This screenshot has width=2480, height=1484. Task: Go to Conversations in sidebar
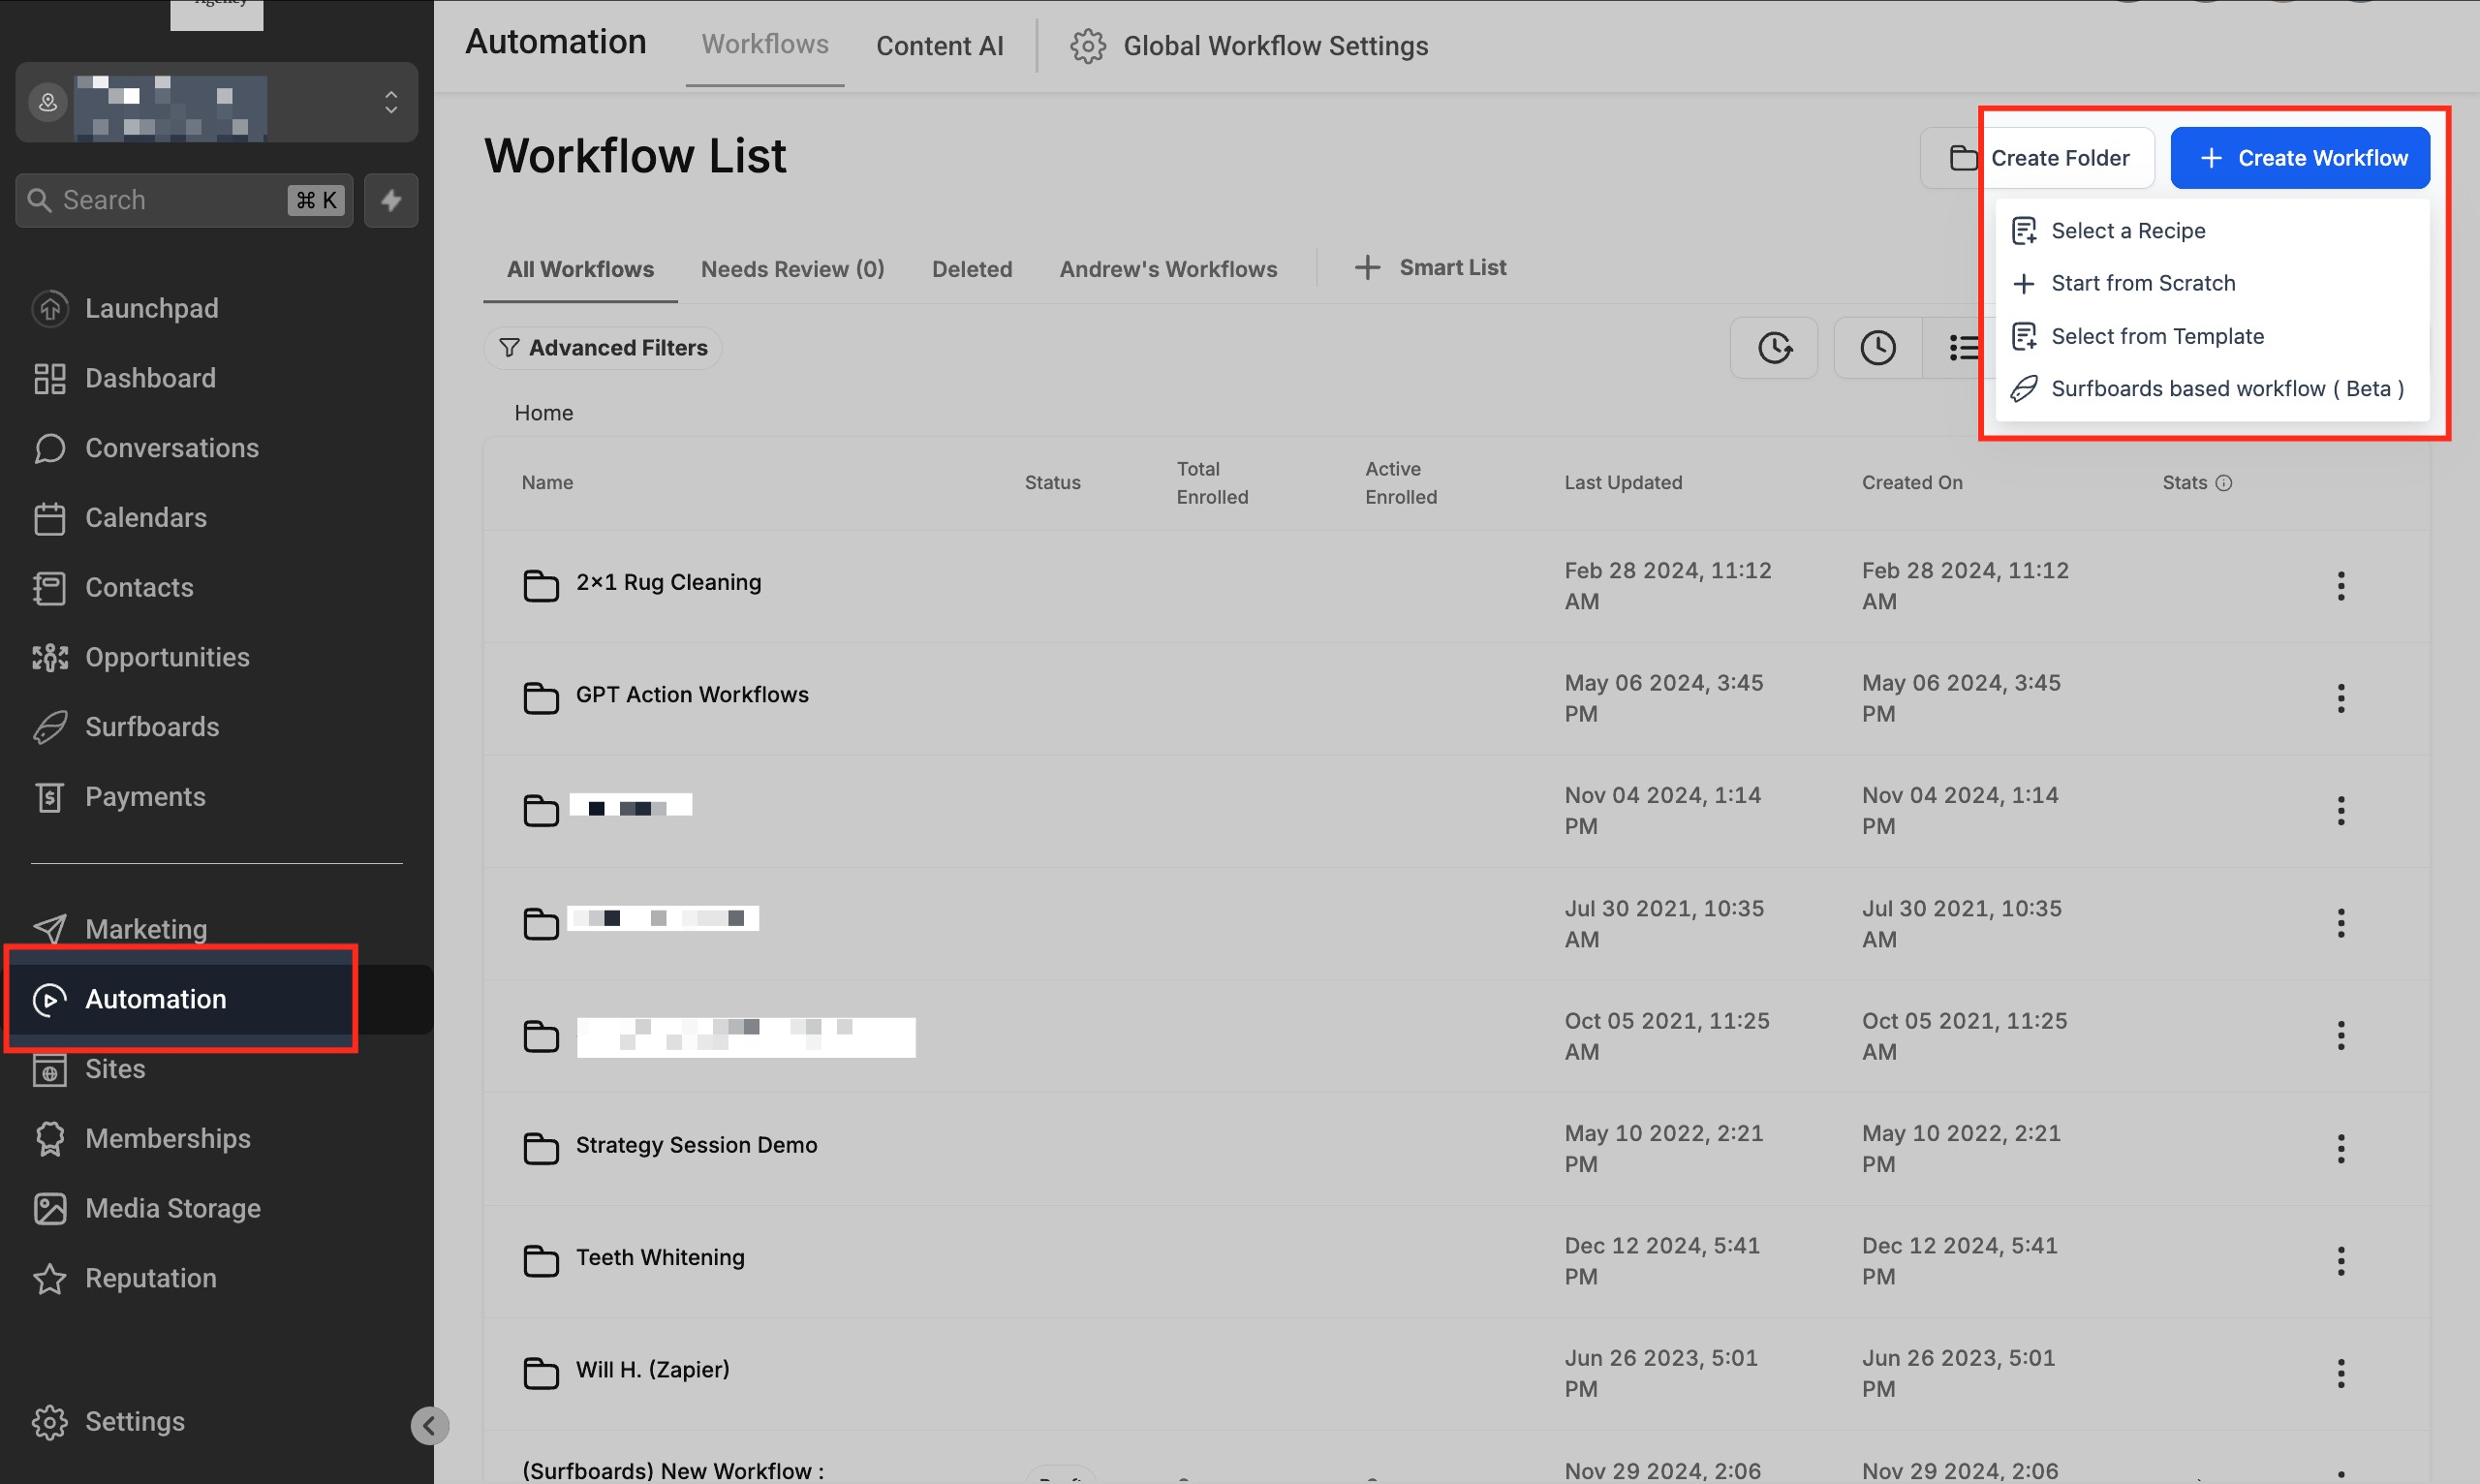pyautogui.click(x=171, y=448)
